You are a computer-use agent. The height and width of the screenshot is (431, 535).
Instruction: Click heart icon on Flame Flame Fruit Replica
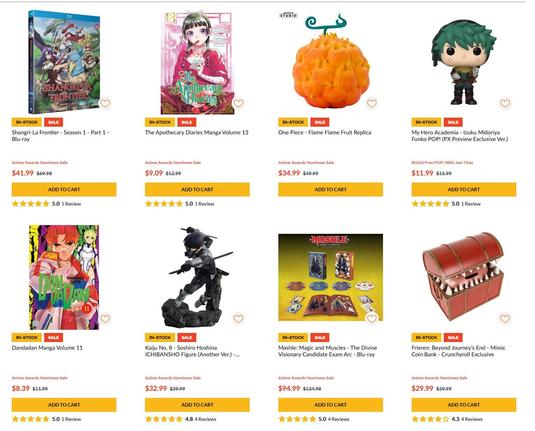click(x=372, y=103)
